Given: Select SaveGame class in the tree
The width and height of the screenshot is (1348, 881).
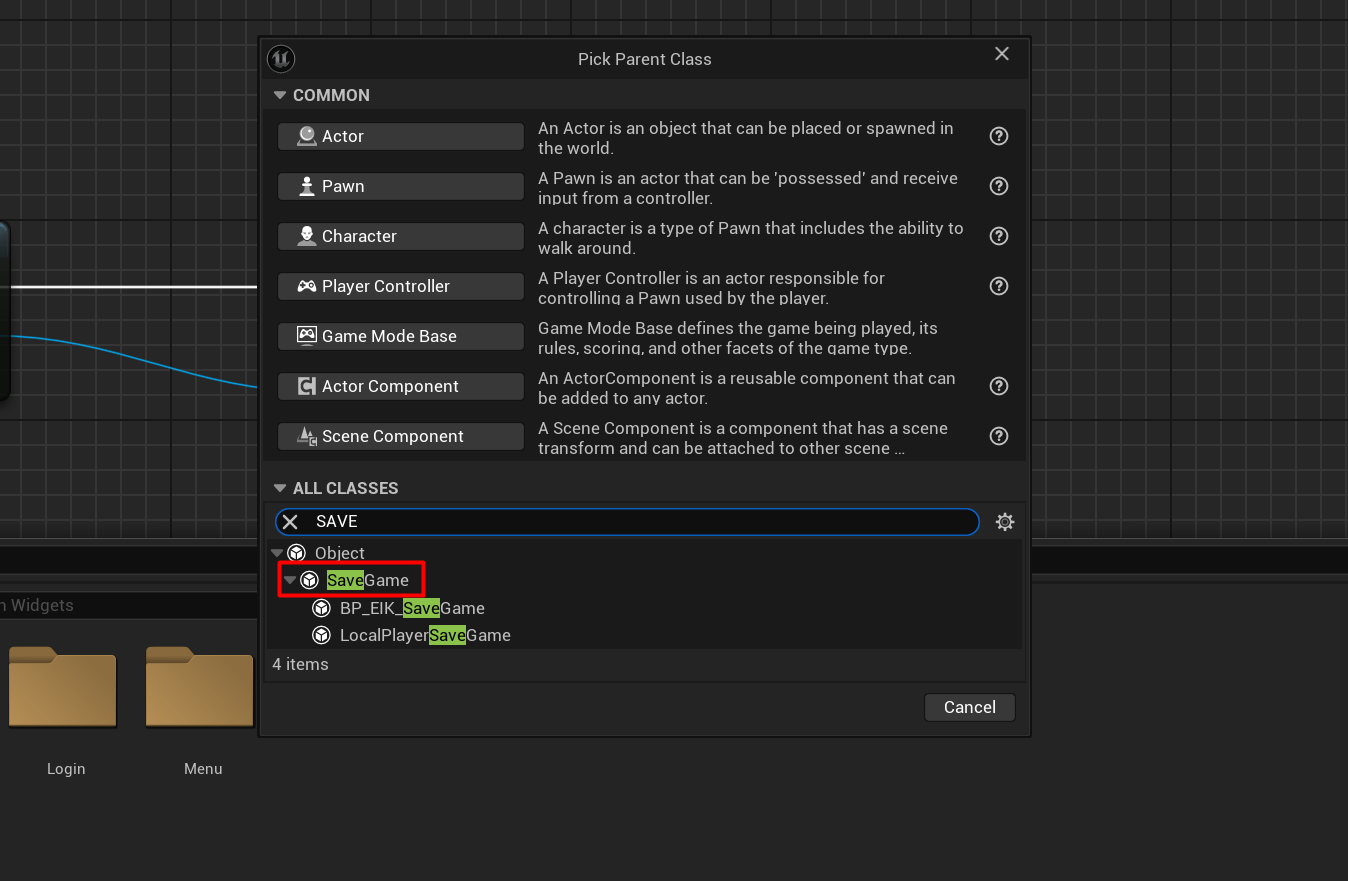Looking at the screenshot, I should (x=368, y=580).
